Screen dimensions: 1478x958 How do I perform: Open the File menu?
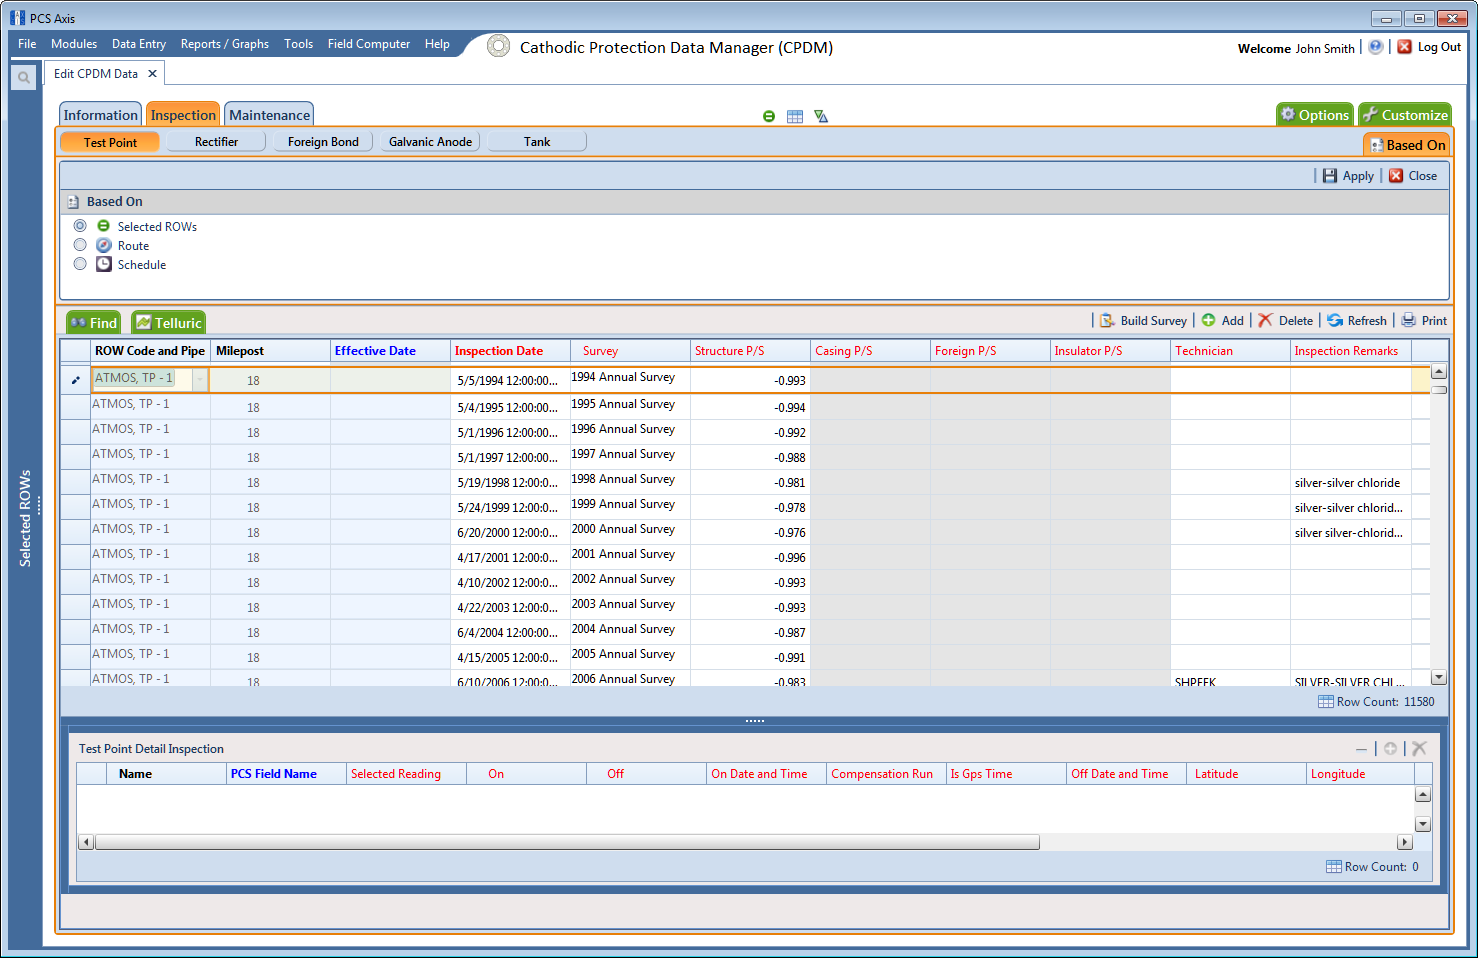coord(27,44)
